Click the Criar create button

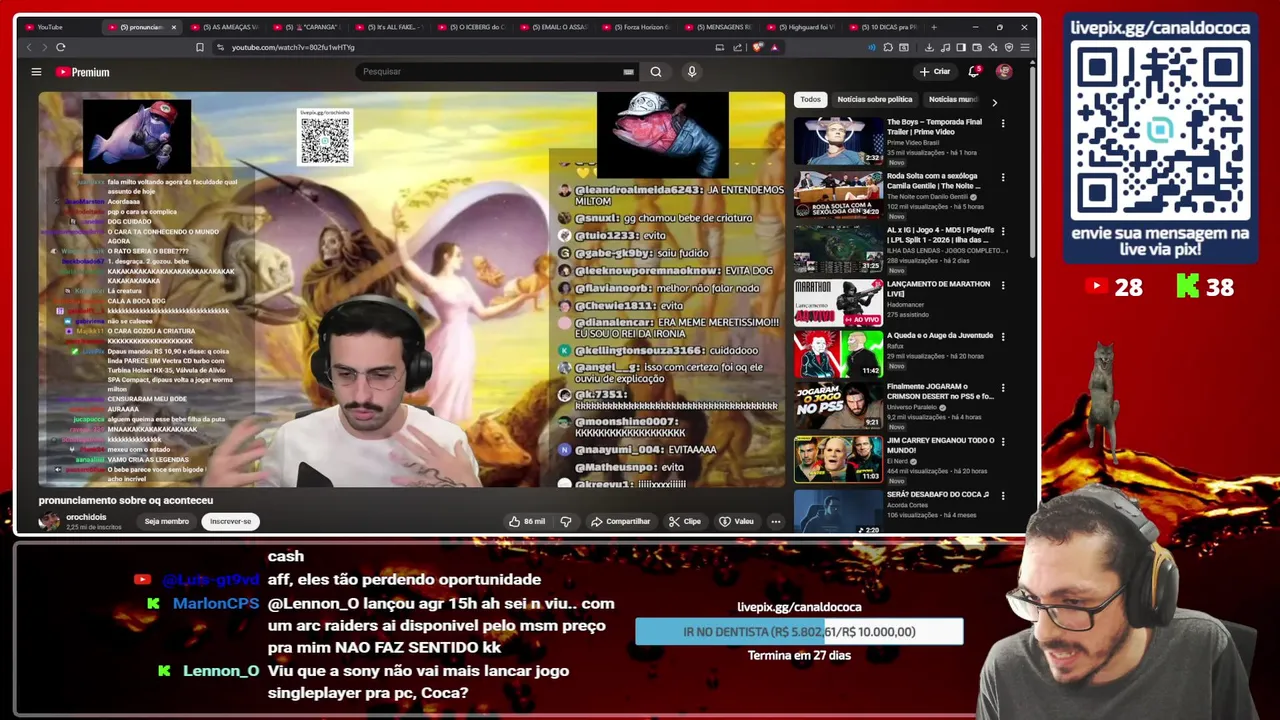(x=934, y=72)
